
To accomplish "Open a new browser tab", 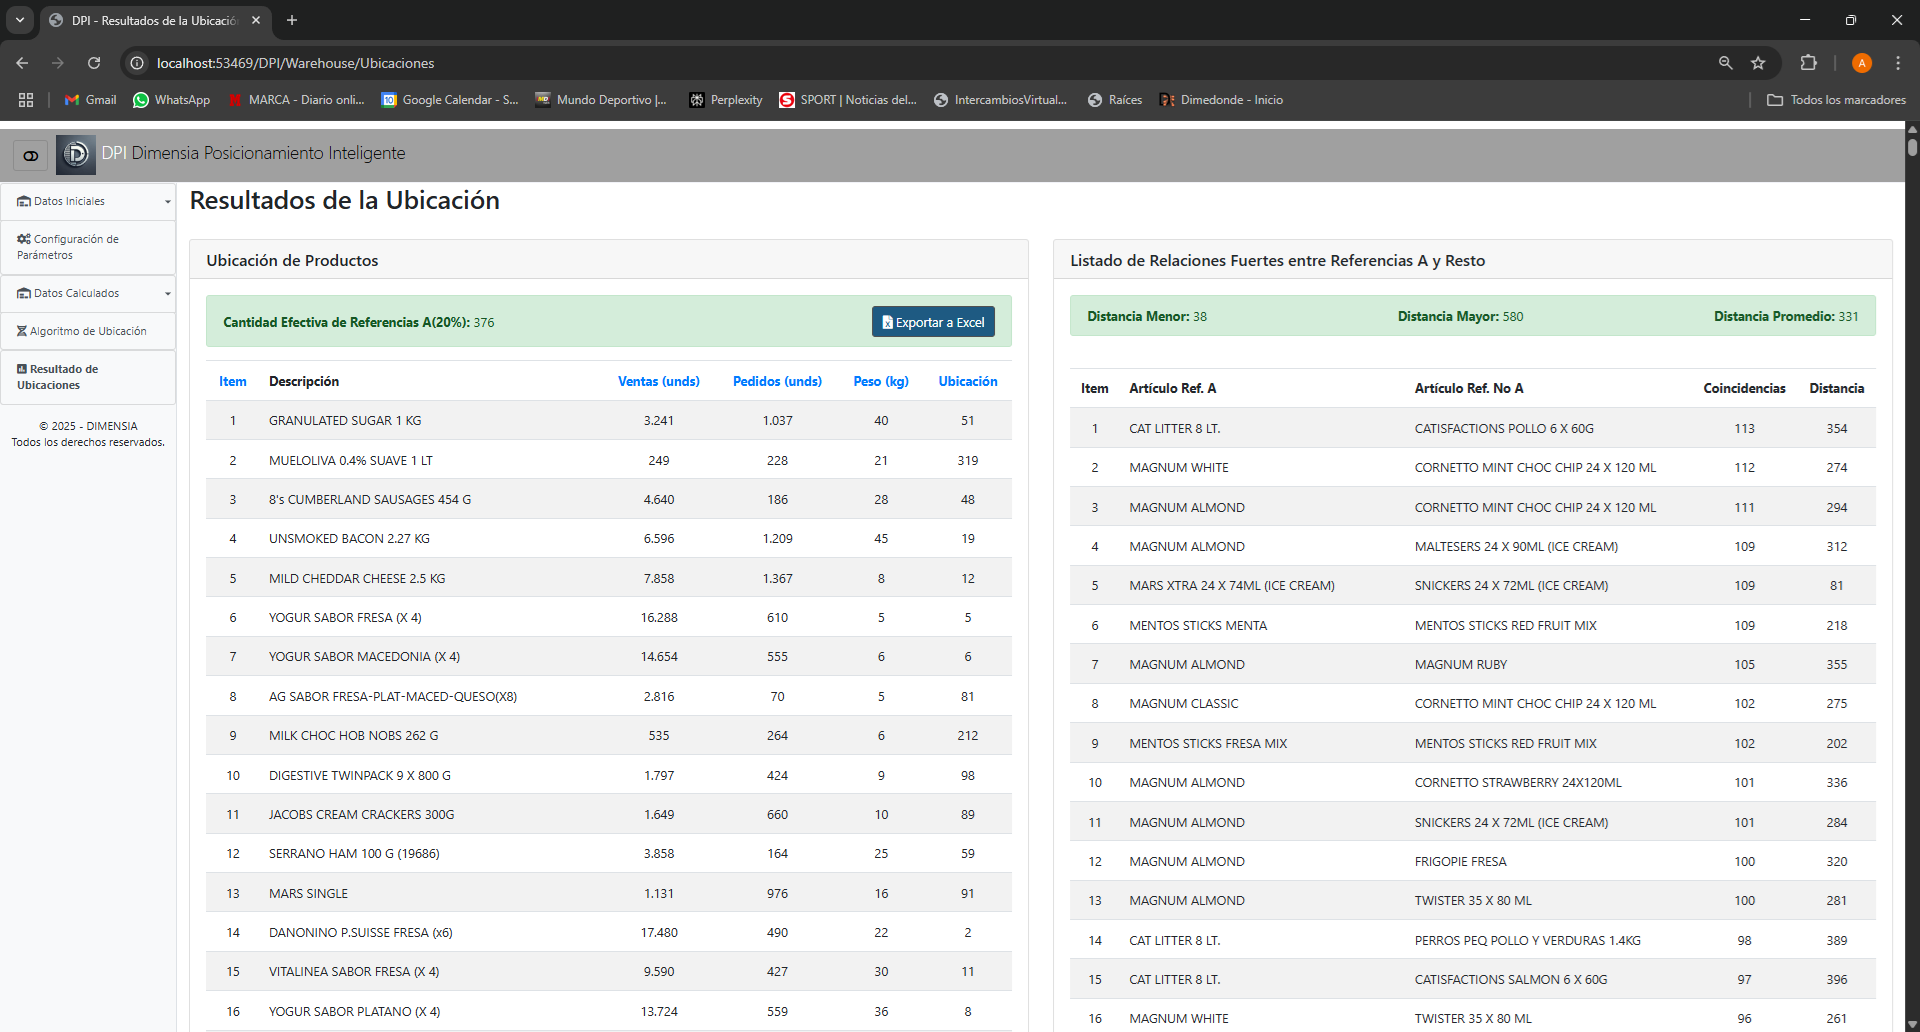I will [292, 20].
